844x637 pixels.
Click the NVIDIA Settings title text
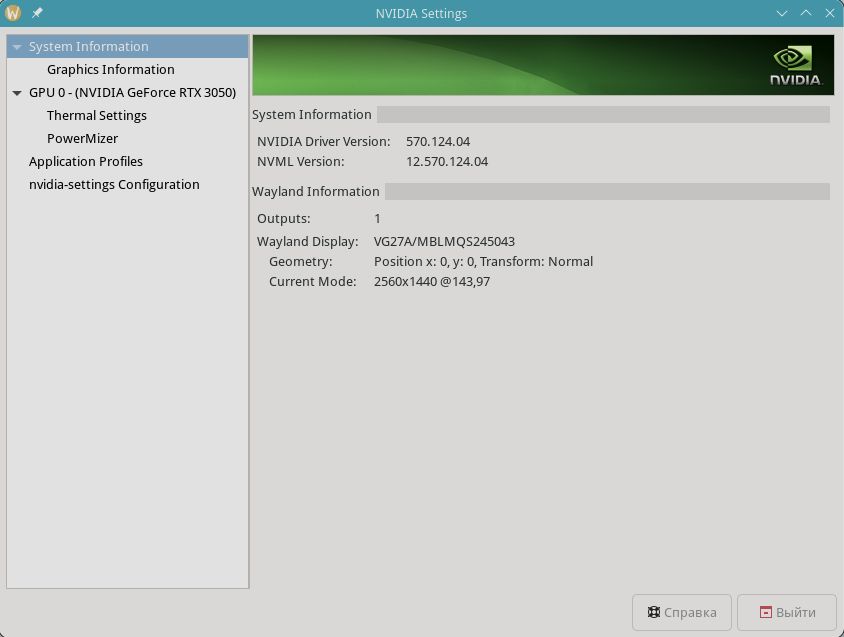421,13
